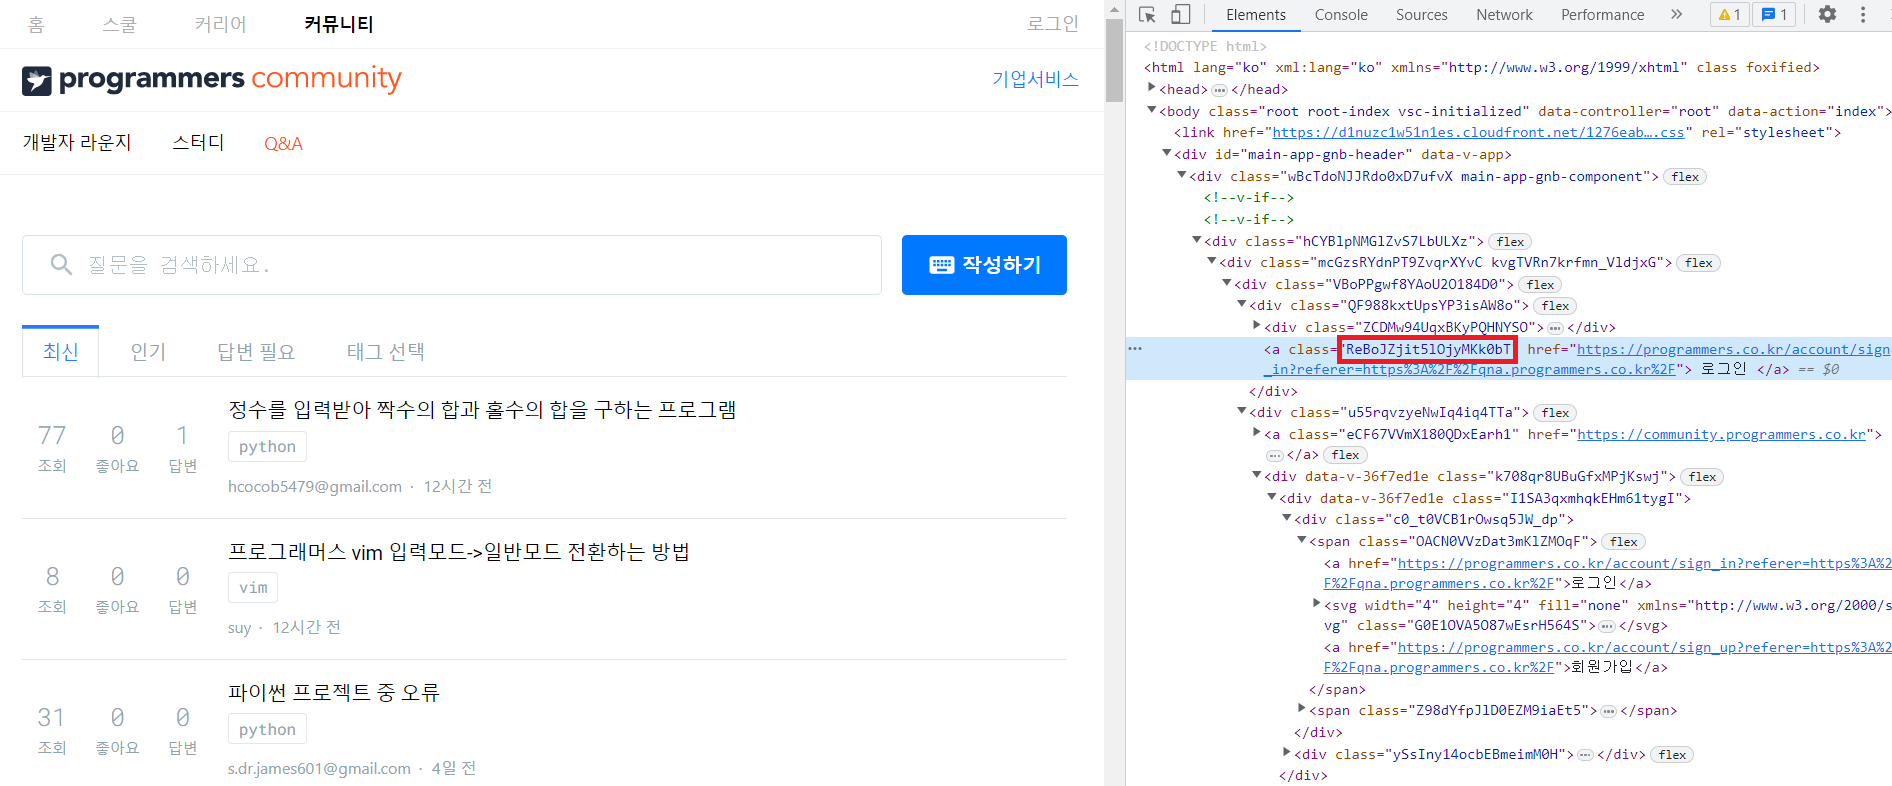Expand the ySsIny14ocbEBmeimM0H div
The width and height of the screenshot is (1892, 786).
1287,753
